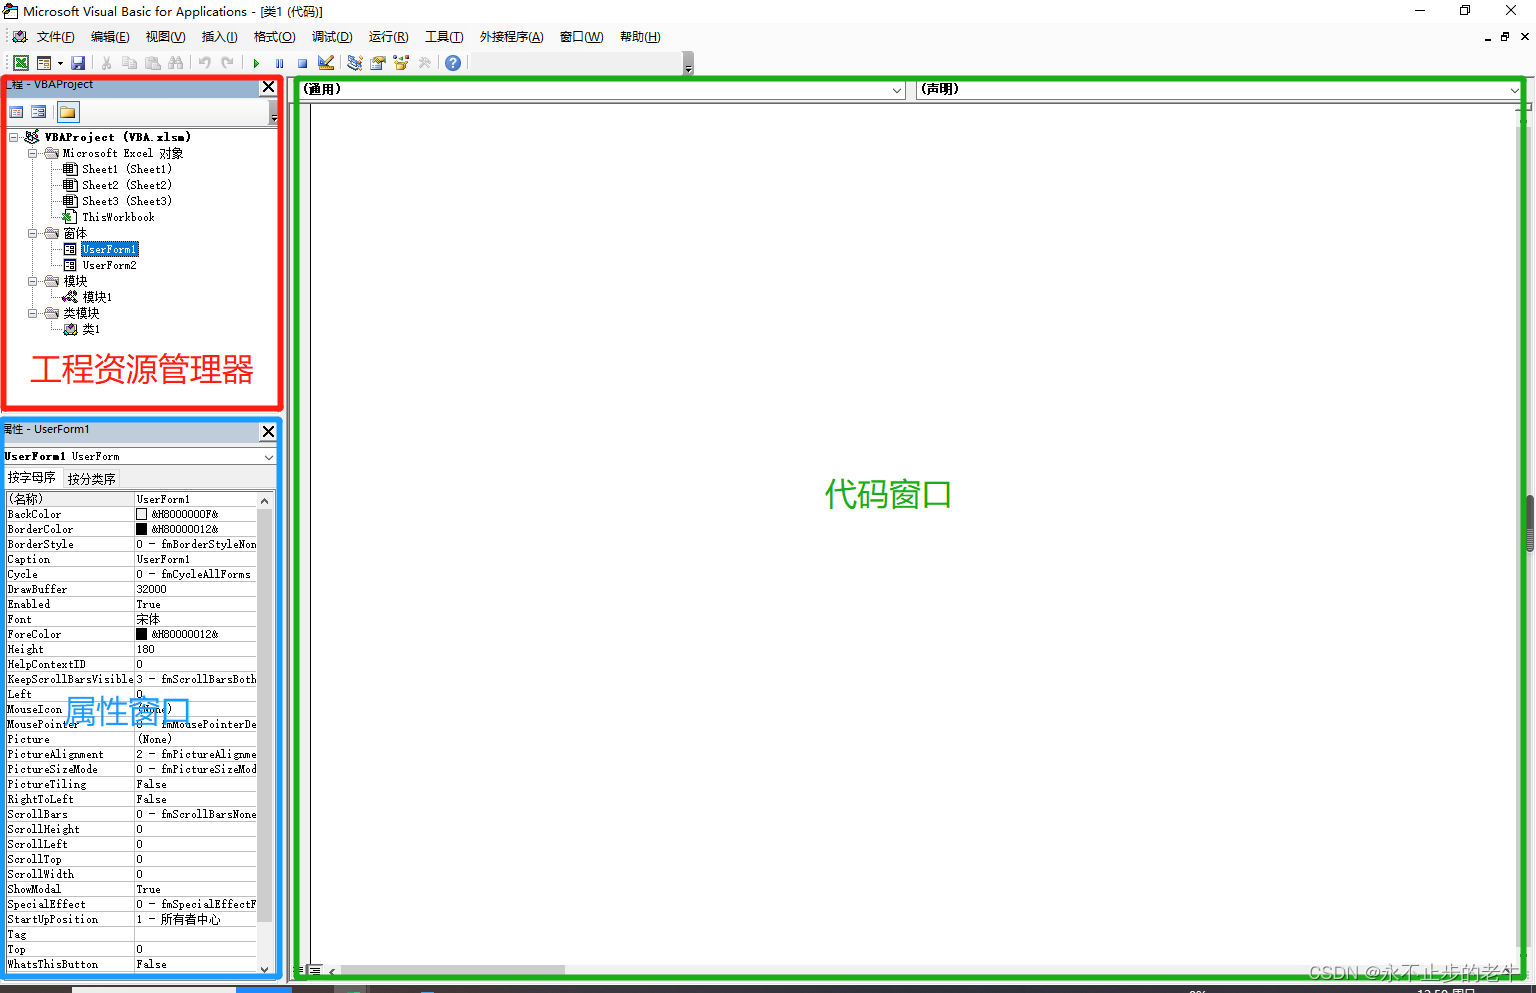1536x993 pixels.
Task: Collapse the 类模块 folder node
Action: [x=33, y=313]
